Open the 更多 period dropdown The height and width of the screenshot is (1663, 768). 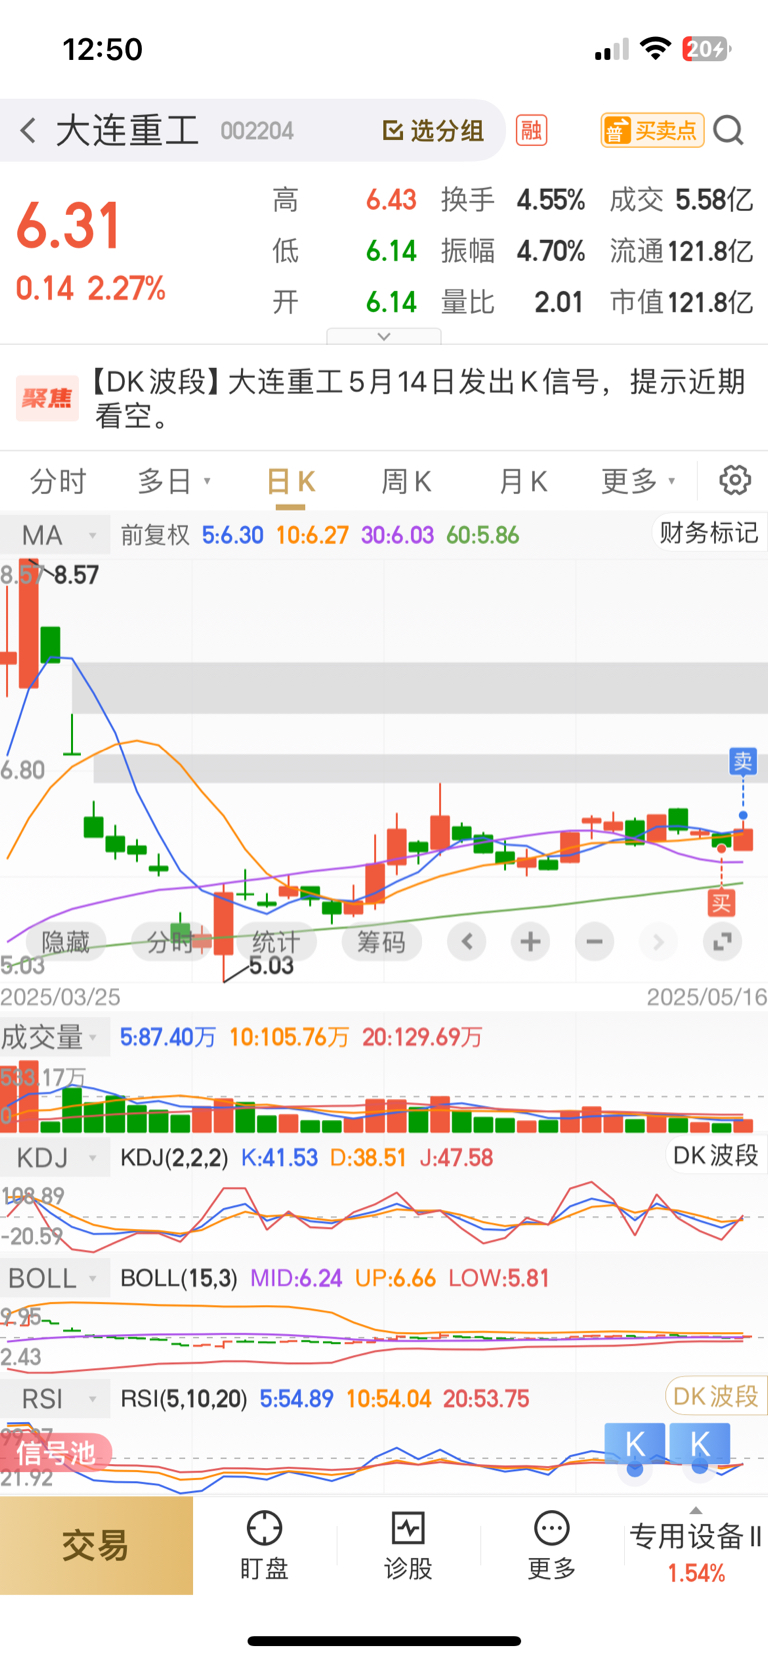click(638, 482)
